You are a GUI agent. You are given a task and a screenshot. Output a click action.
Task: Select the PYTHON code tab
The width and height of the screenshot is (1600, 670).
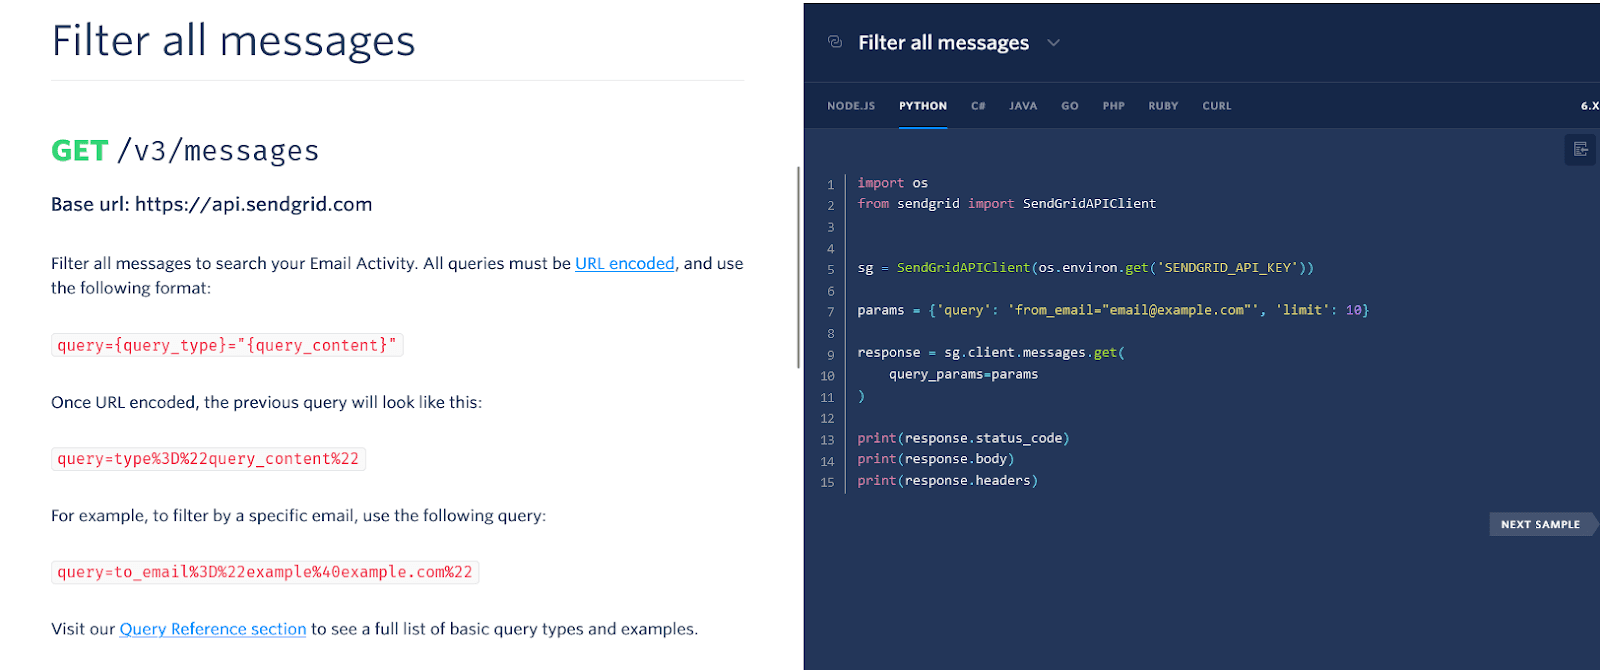point(922,106)
